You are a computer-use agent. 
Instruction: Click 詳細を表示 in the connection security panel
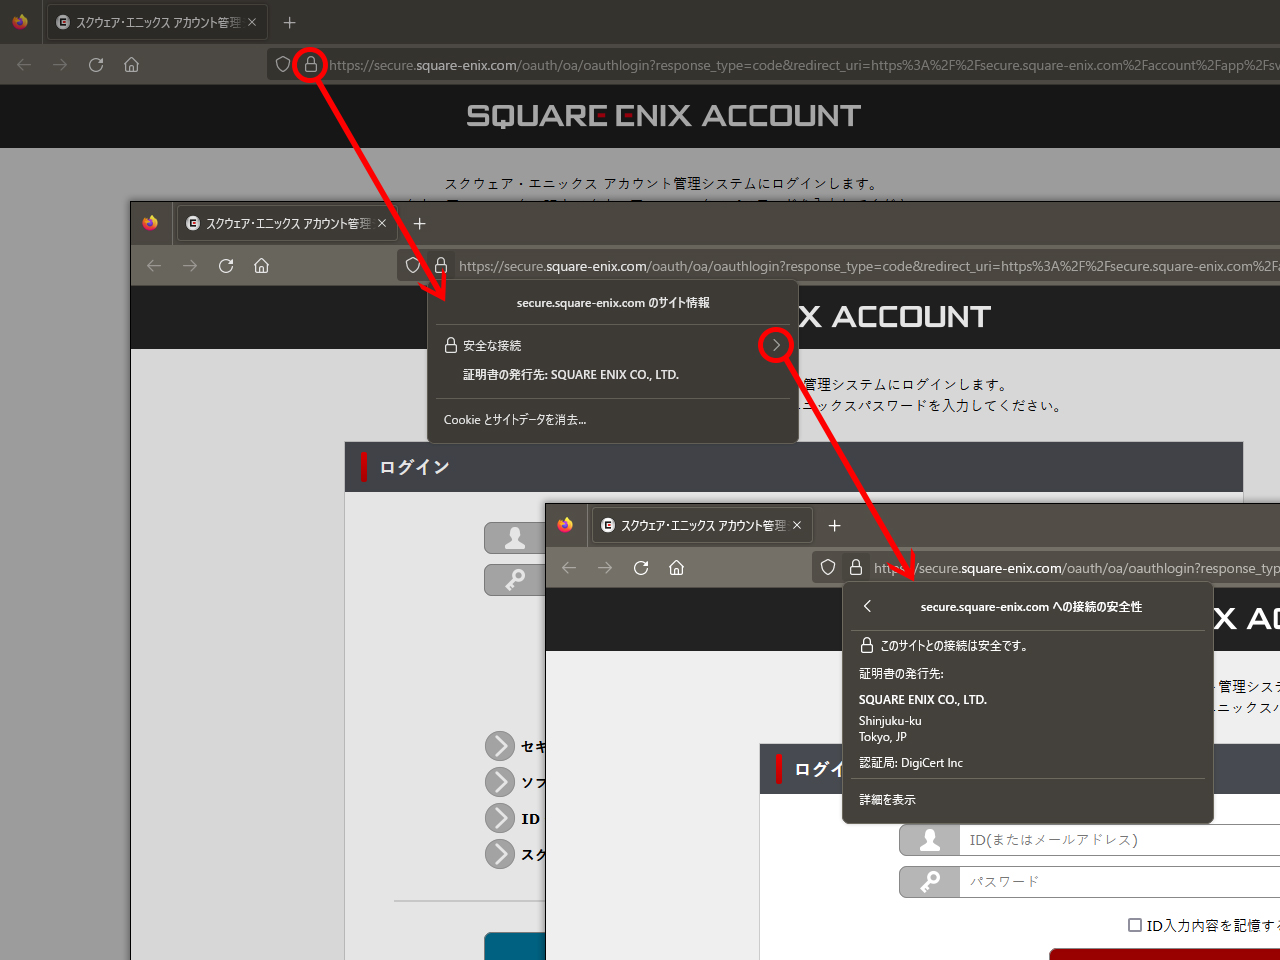(x=887, y=800)
